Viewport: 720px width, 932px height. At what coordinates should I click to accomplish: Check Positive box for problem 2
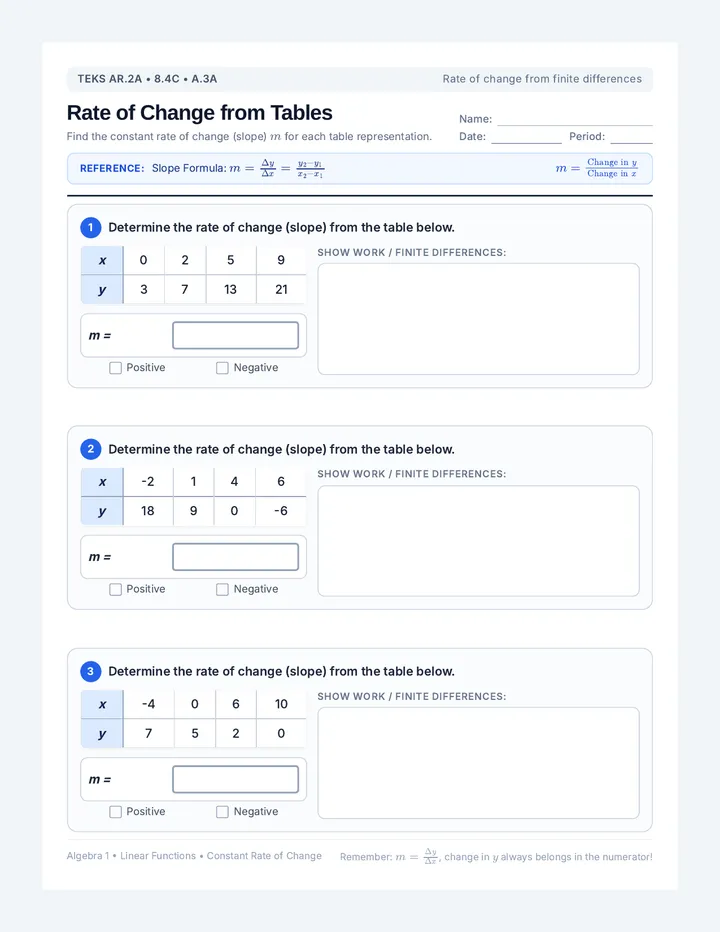[115, 589]
